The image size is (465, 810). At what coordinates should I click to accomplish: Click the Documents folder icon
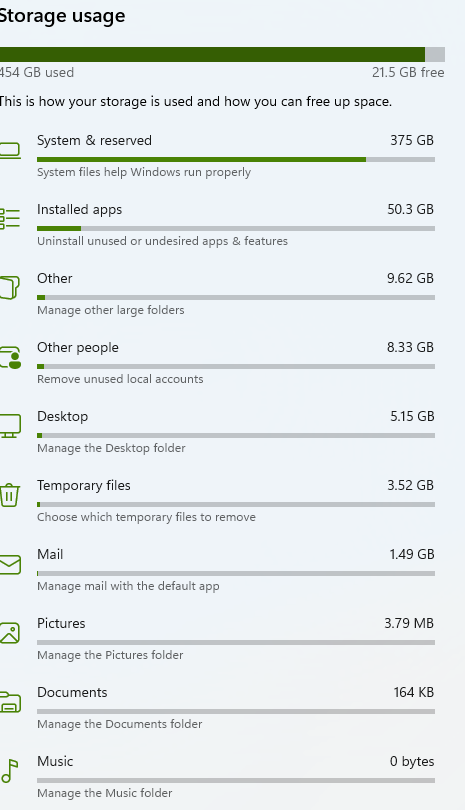click(x=10, y=703)
